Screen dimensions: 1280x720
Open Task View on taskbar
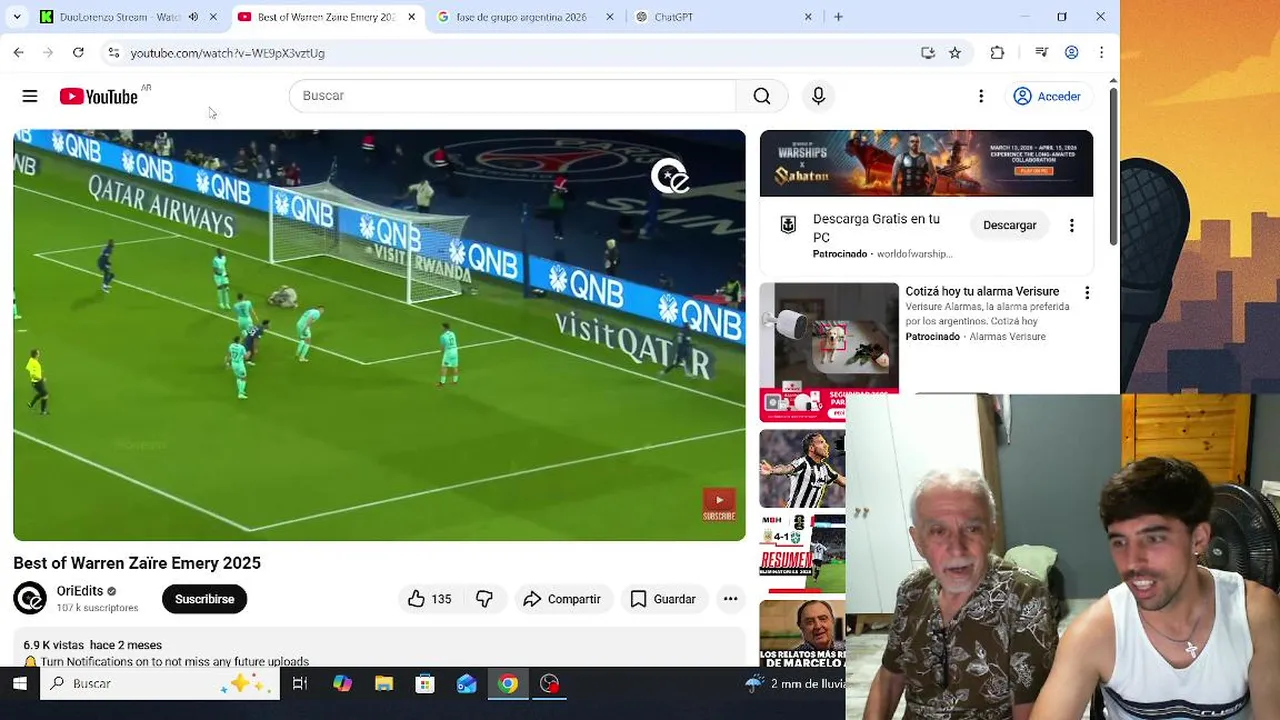(x=299, y=684)
